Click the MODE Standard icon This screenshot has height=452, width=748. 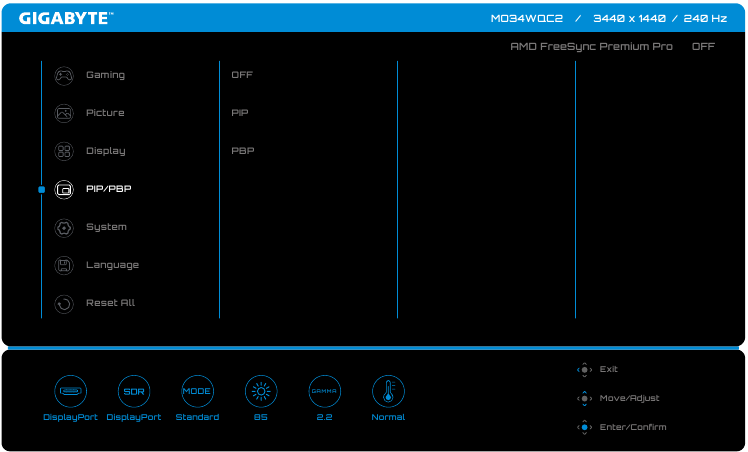[x=197, y=391]
